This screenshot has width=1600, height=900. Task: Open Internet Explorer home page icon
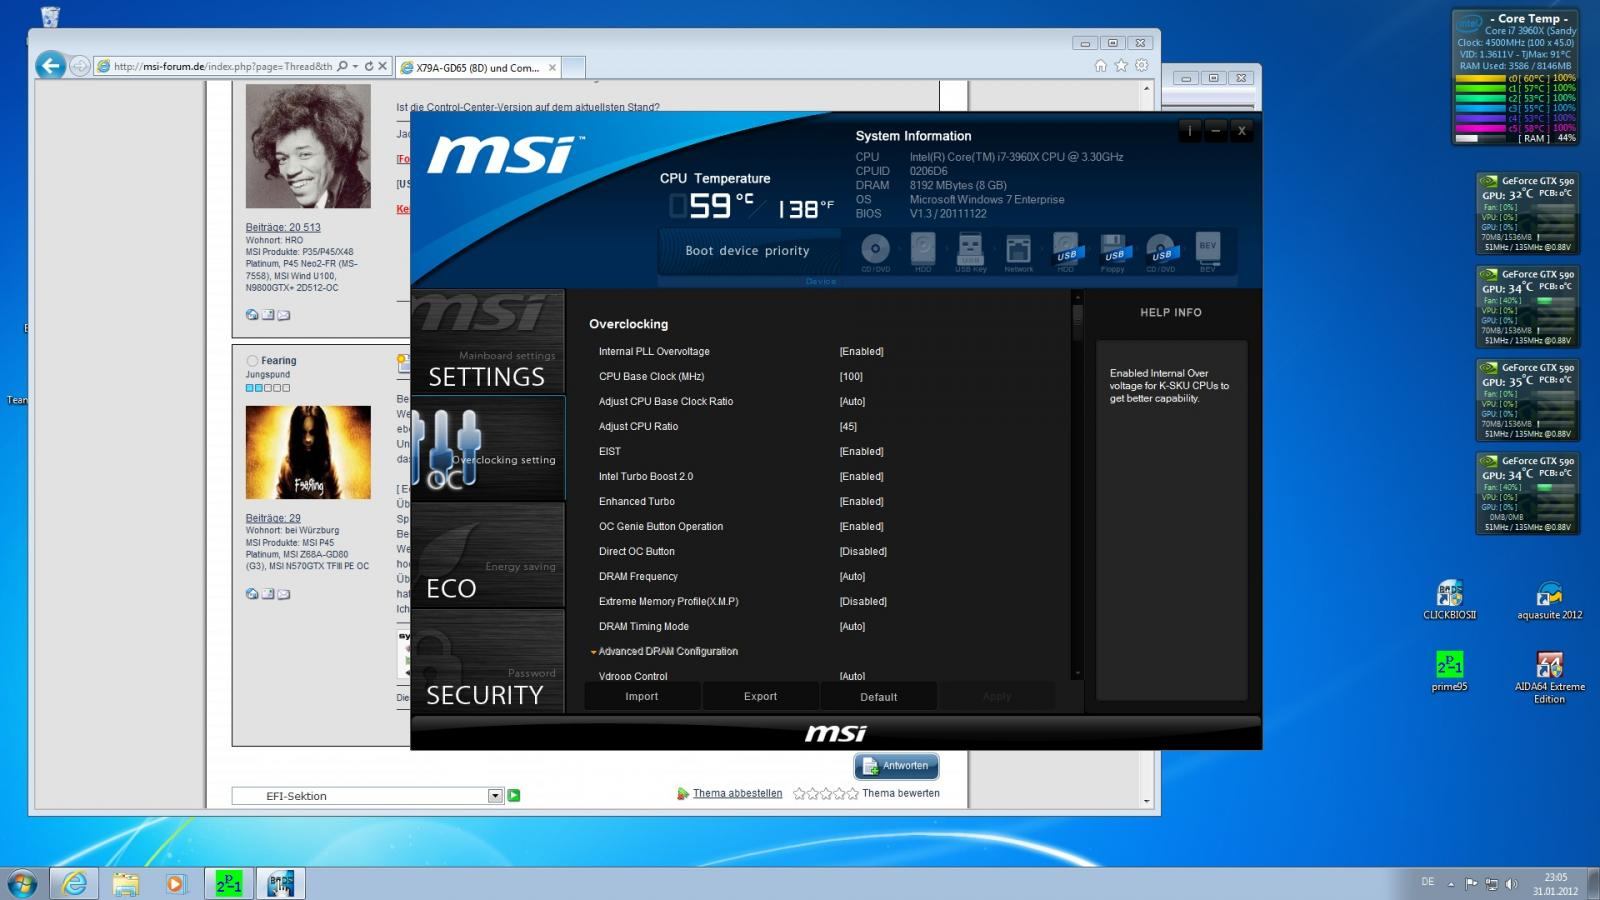coord(1100,66)
